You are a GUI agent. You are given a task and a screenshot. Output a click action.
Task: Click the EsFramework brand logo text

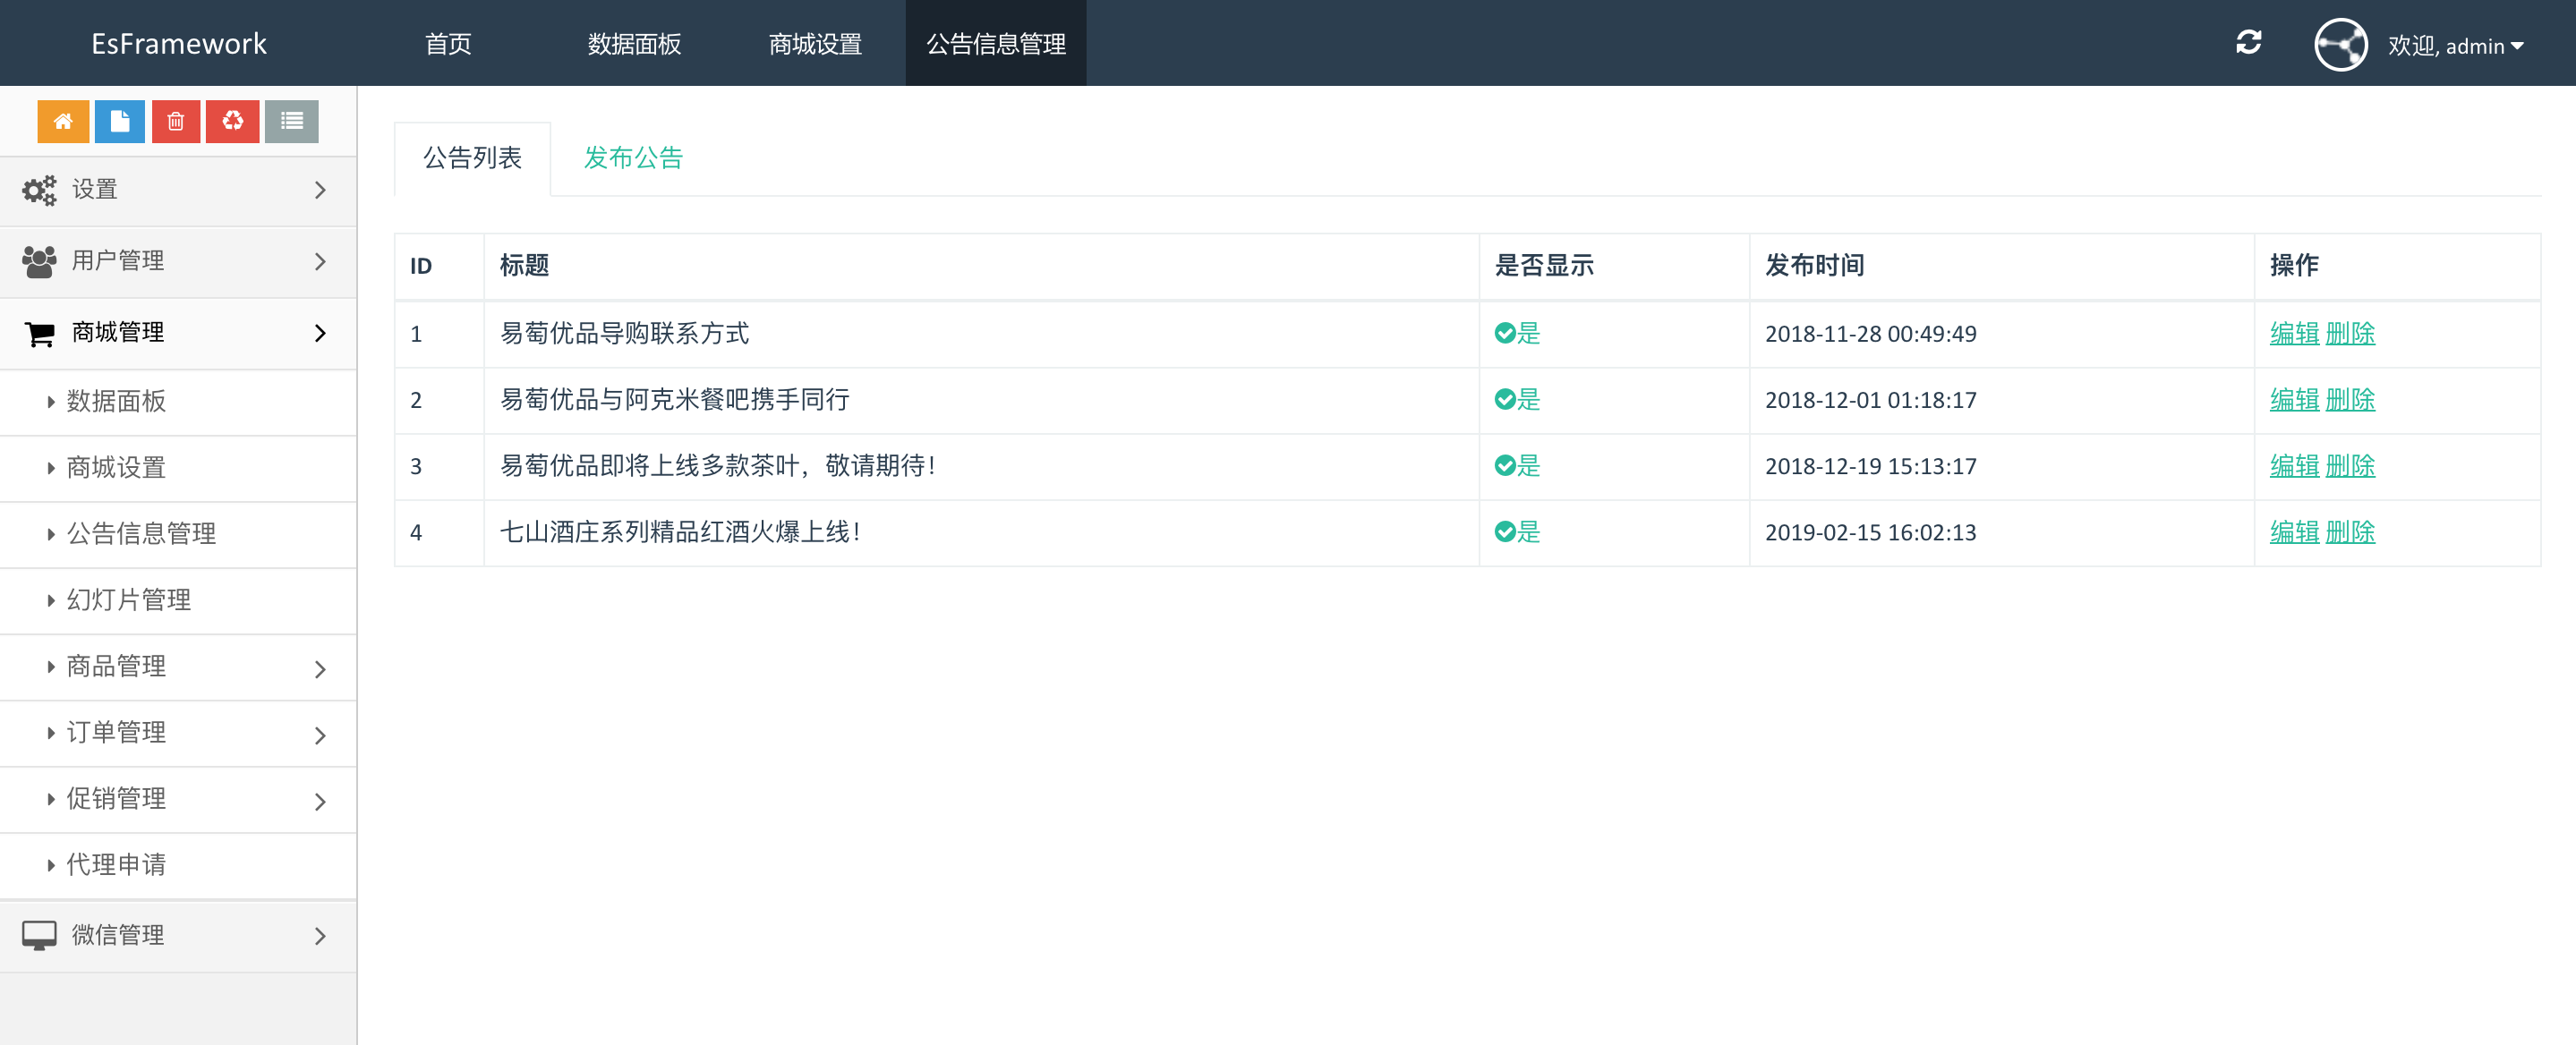[179, 44]
